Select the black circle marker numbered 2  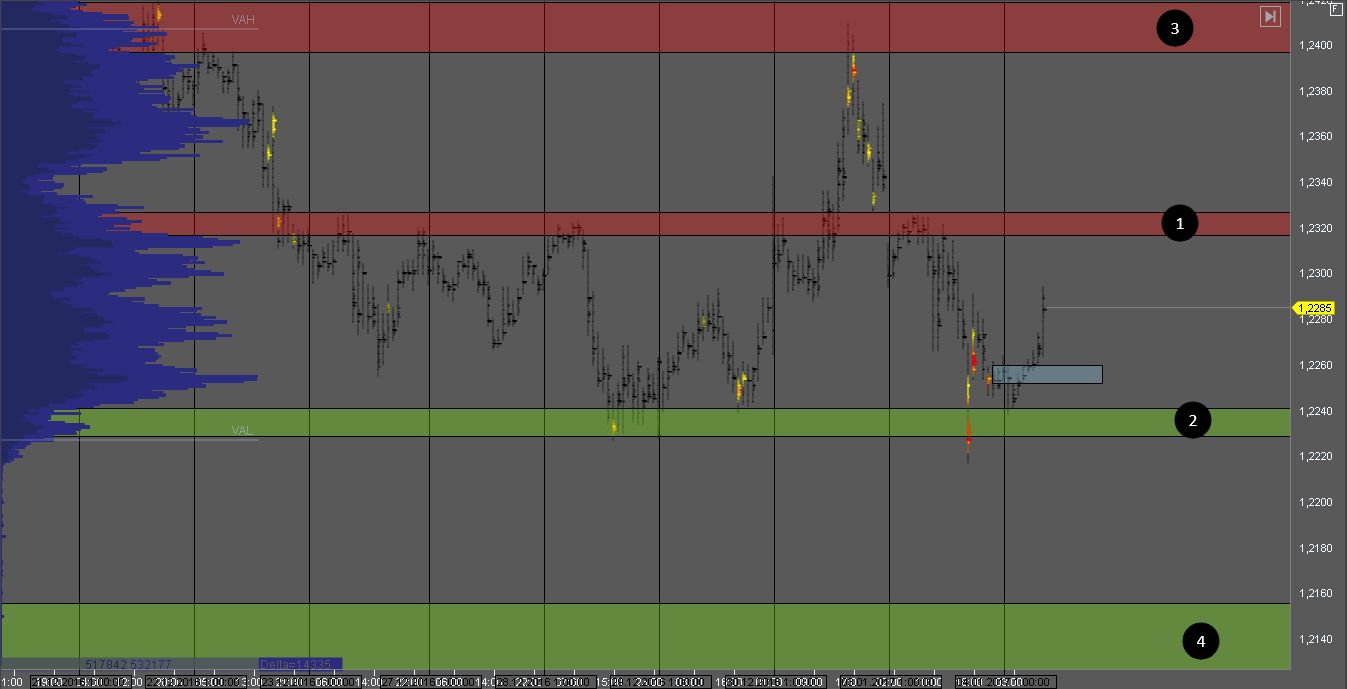tap(1192, 421)
